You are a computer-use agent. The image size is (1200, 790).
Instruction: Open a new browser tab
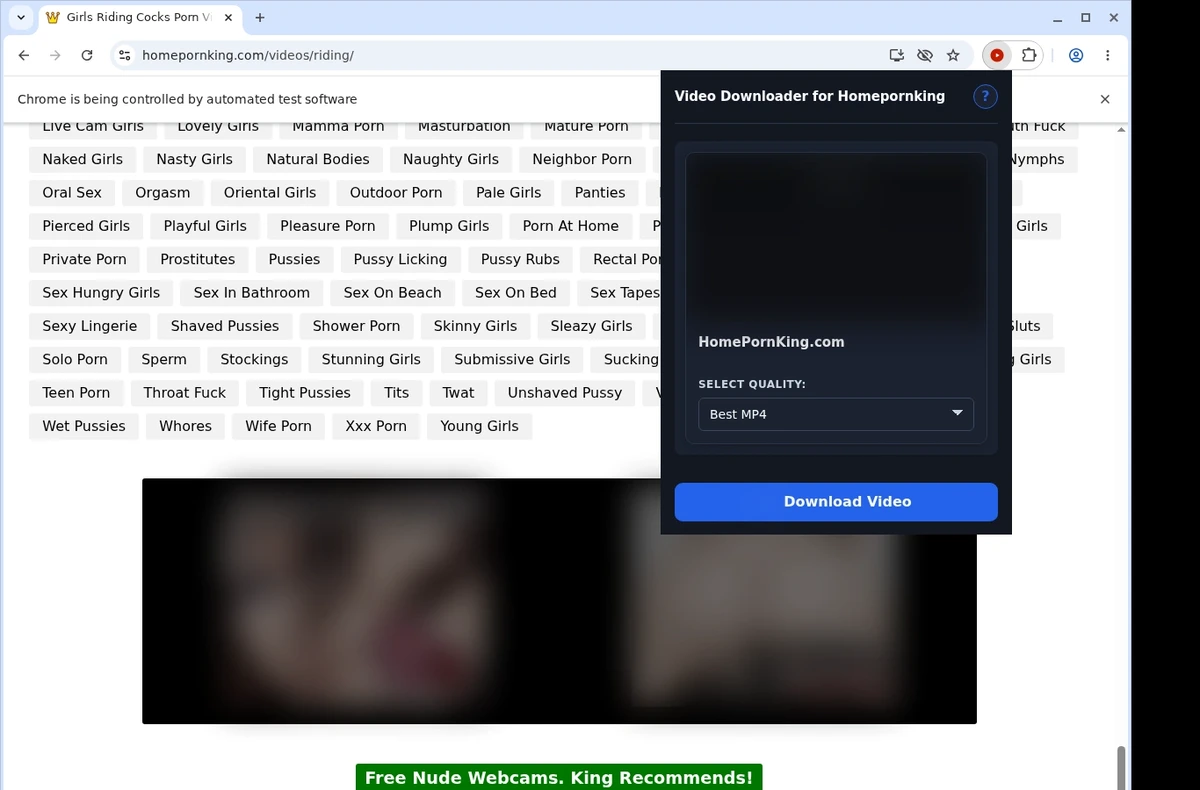[260, 17]
